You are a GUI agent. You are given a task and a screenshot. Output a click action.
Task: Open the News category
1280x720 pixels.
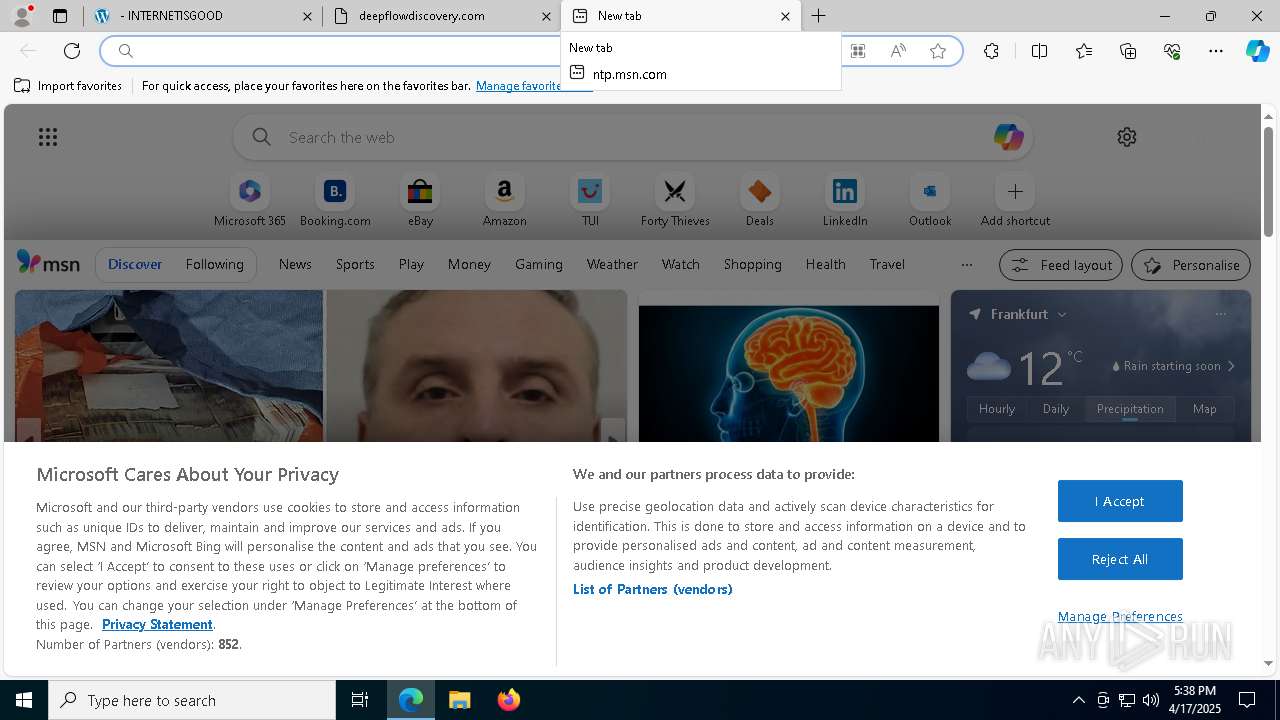[295, 264]
